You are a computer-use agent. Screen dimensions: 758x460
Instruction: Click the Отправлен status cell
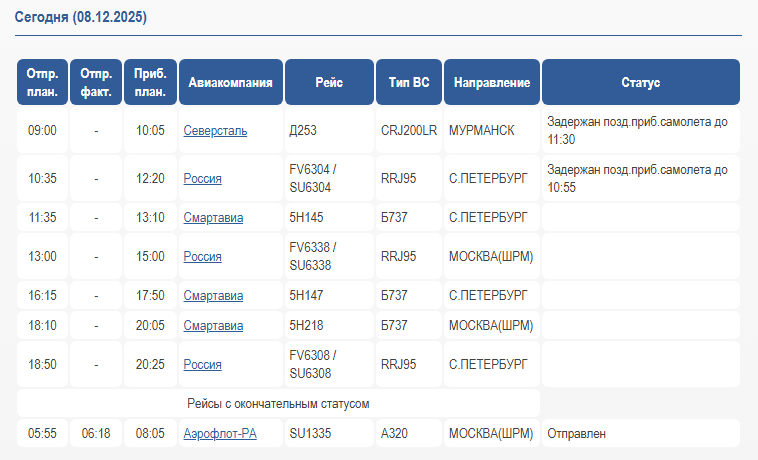coord(577,434)
